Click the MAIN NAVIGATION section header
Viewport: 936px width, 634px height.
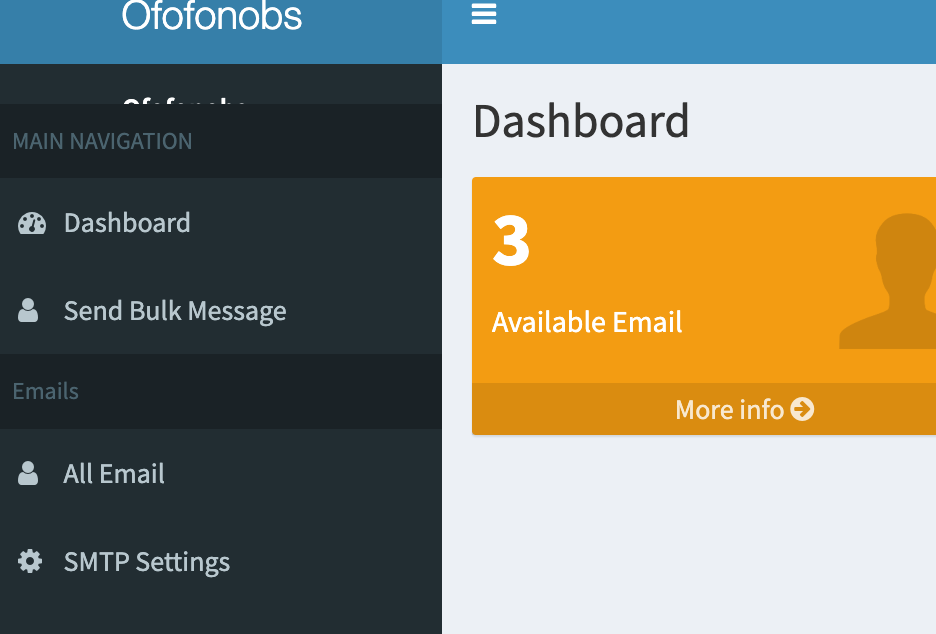102,142
